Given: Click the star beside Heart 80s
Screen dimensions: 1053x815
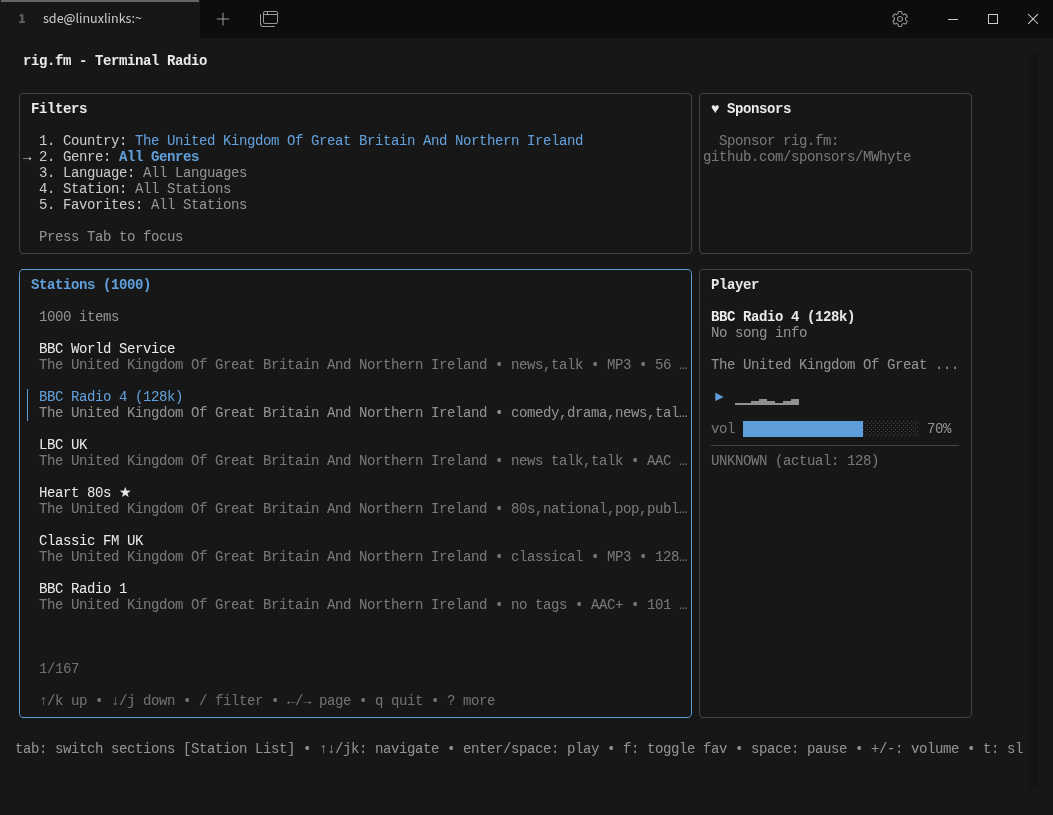Looking at the screenshot, I should [x=125, y=493].
